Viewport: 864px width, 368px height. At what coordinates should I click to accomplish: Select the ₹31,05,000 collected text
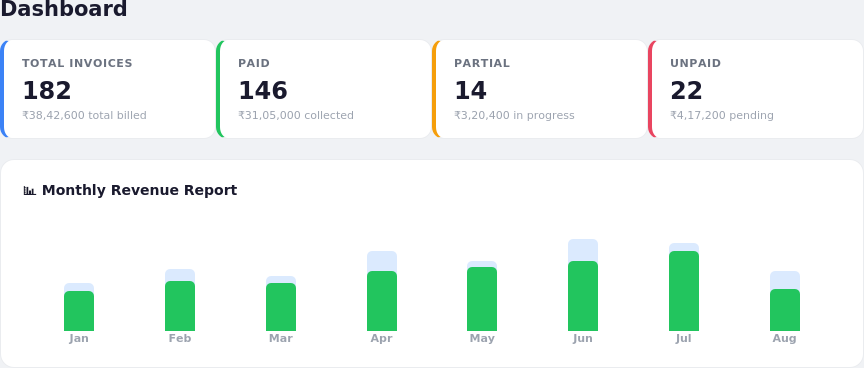click(x=296, y=116)
